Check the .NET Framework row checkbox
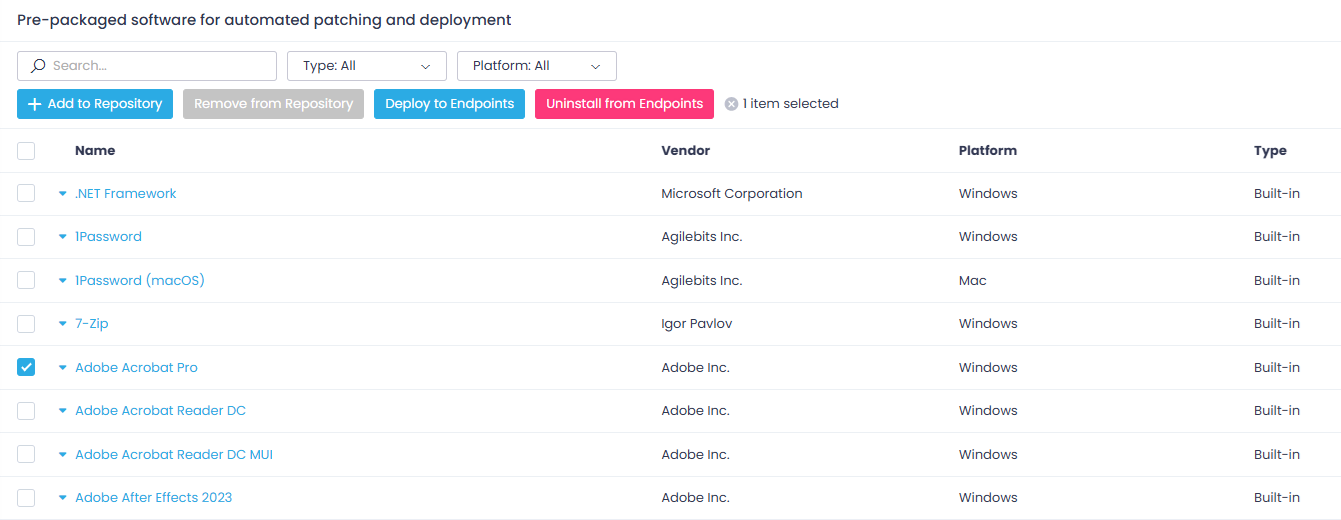 pyautogui.click(x=26, y=194)
